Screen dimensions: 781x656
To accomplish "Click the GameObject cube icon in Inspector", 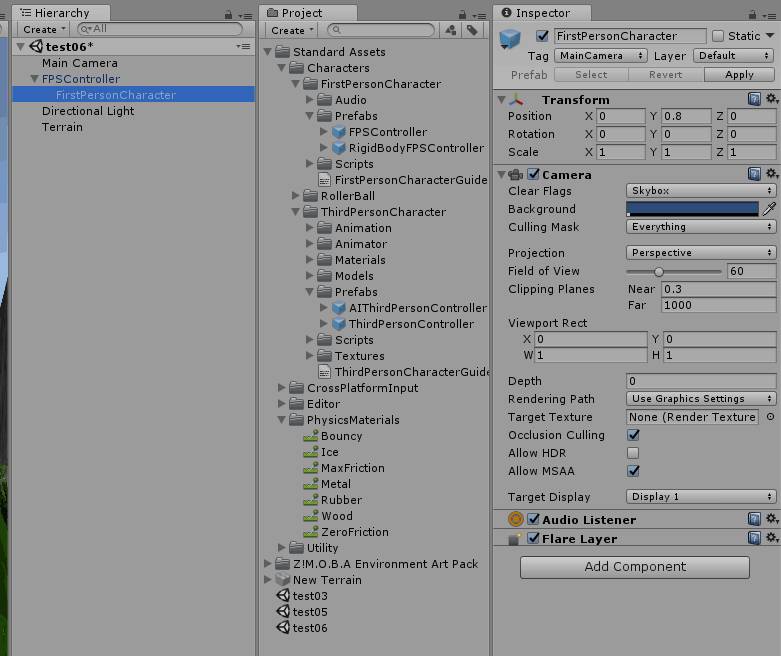I will (510, 39).
